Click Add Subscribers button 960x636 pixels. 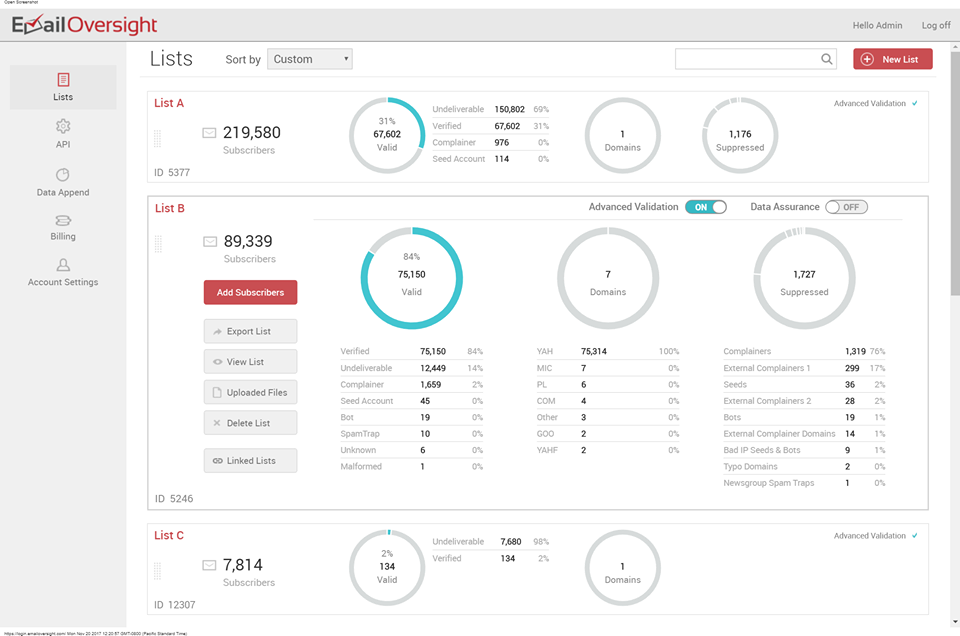[x=250, y=292]
